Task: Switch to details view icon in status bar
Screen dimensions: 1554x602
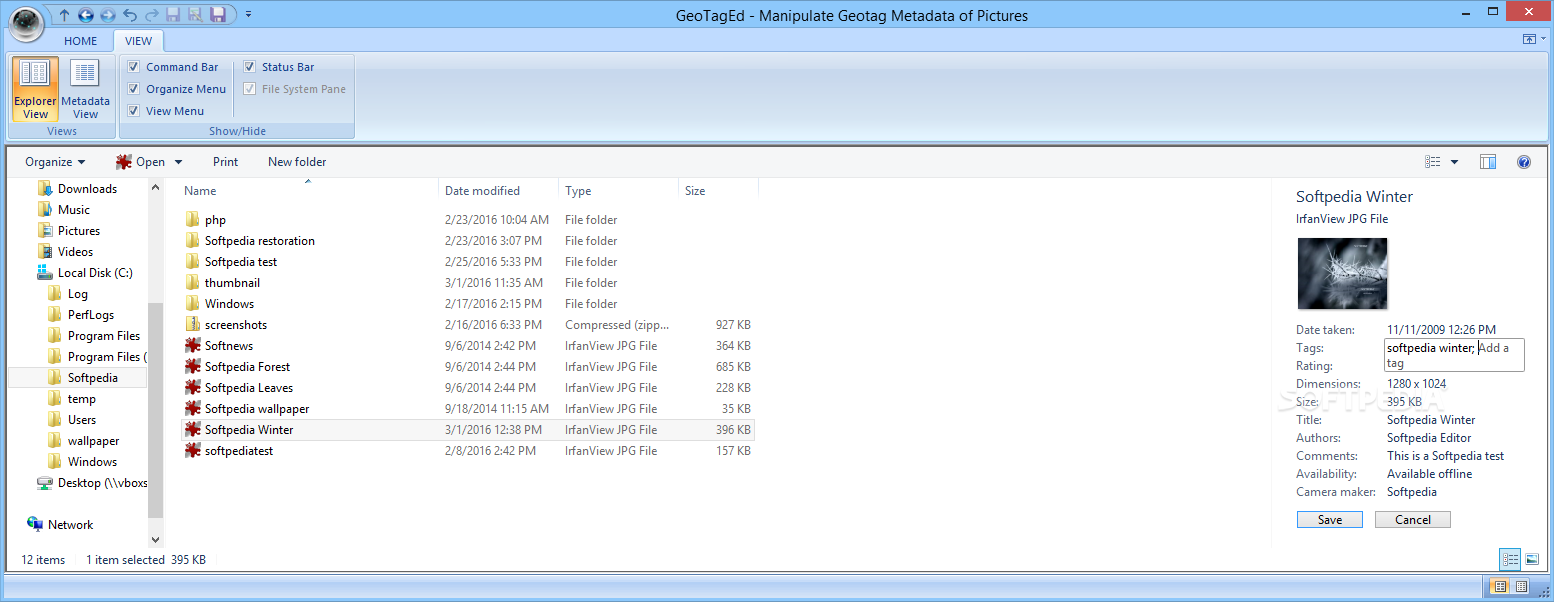Action: [x=1510, y=560]
